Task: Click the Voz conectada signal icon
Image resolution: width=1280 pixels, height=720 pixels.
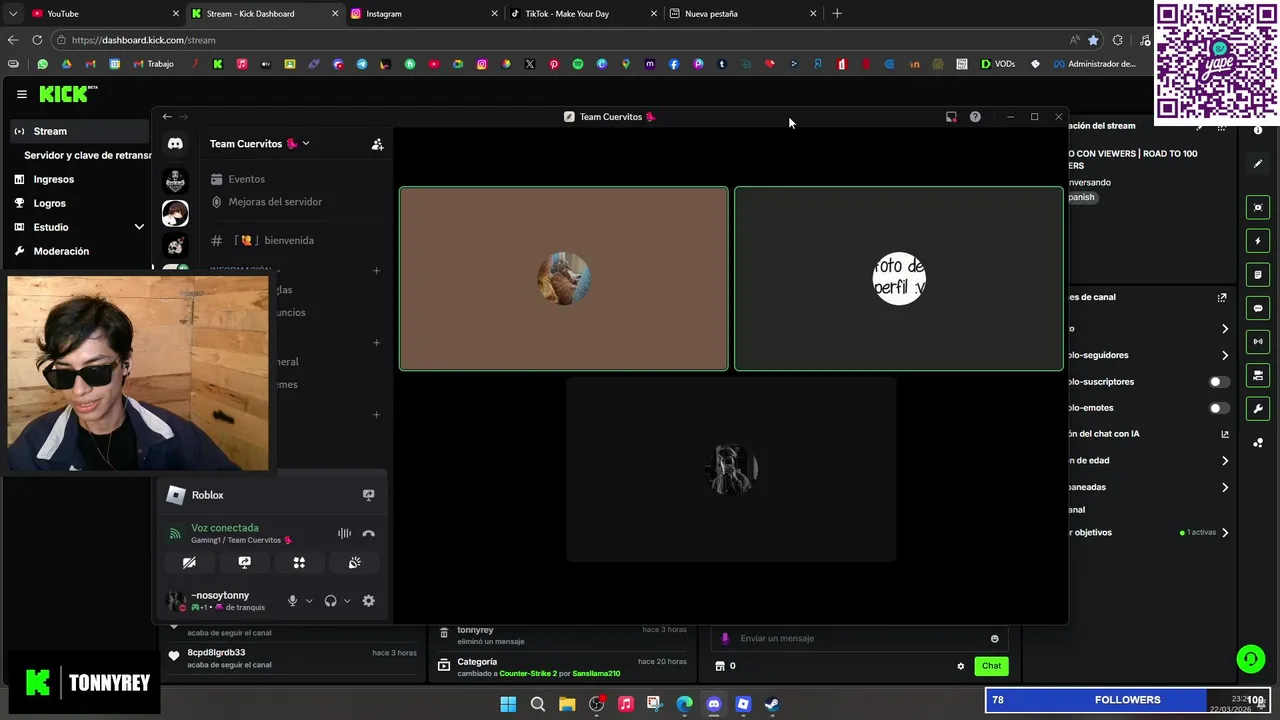Action: (175, 534)
